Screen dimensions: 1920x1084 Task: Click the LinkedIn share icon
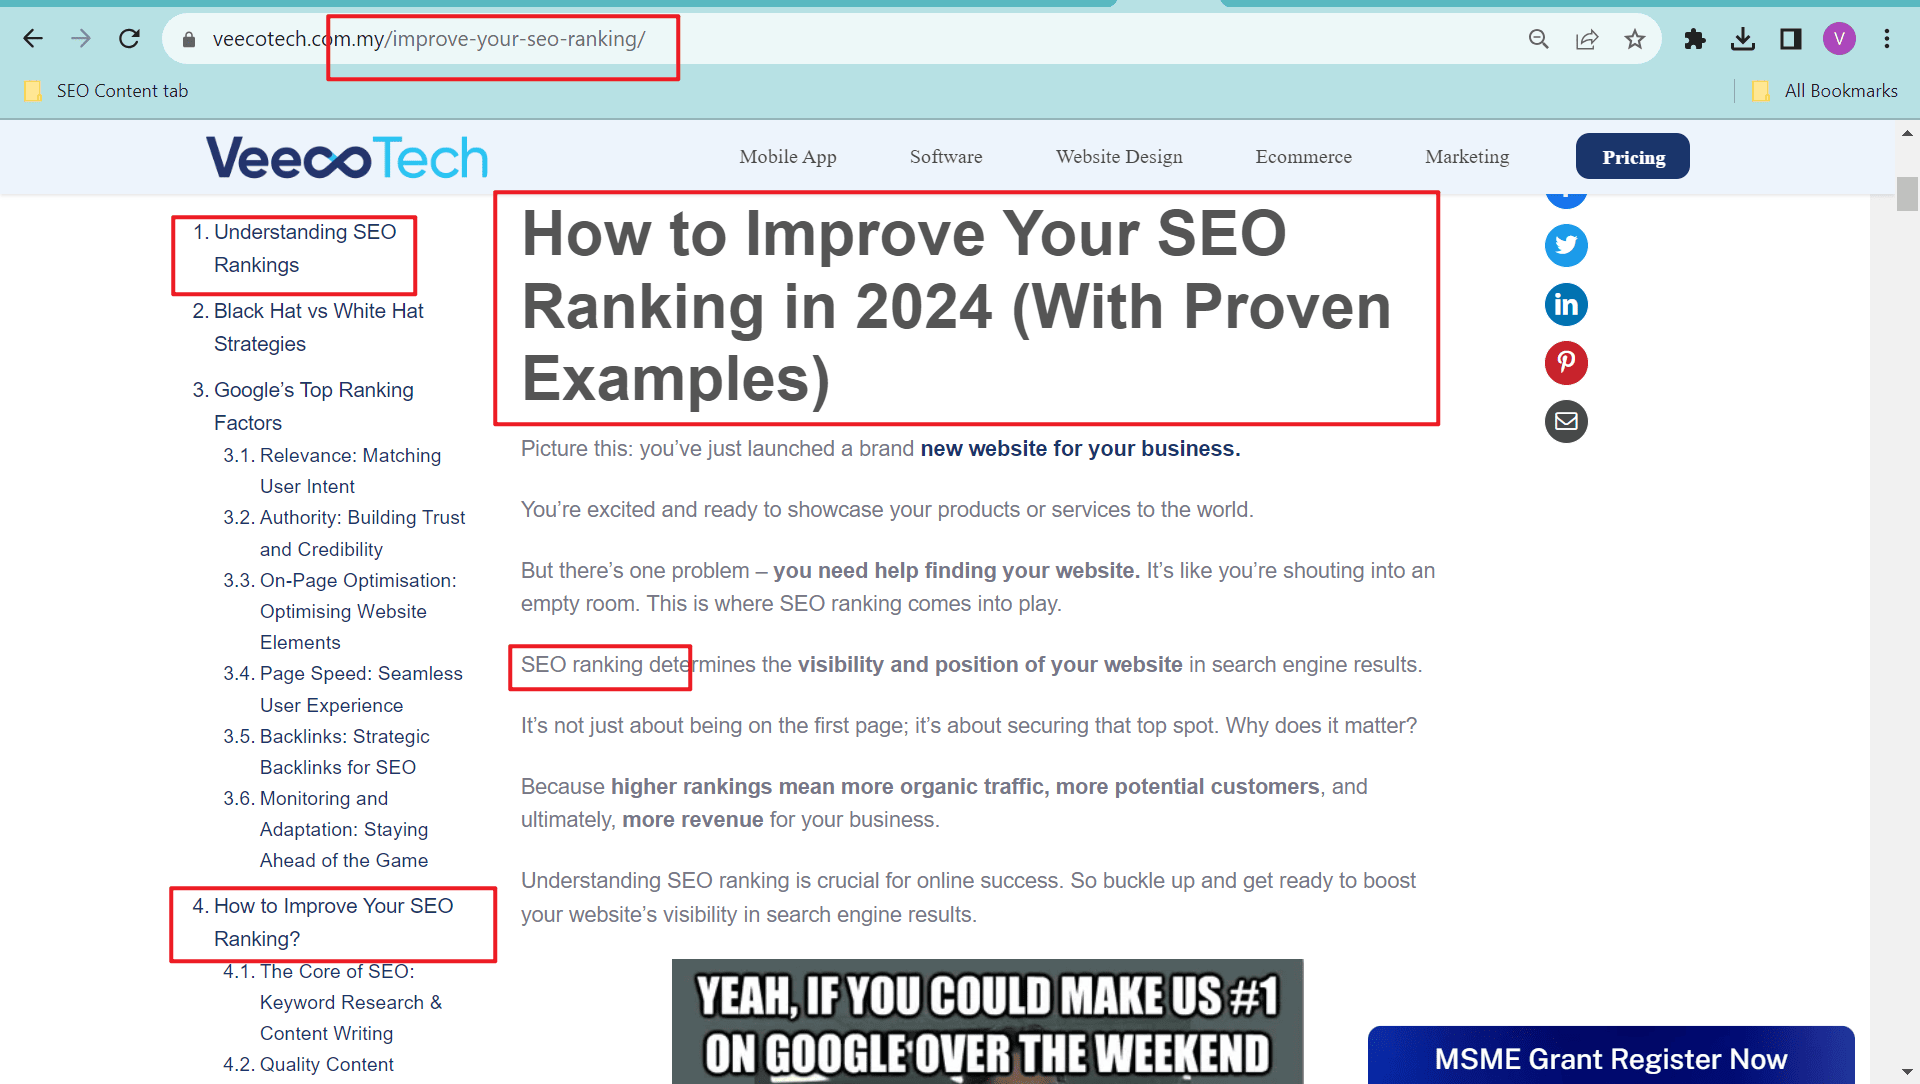(1567, 303)
